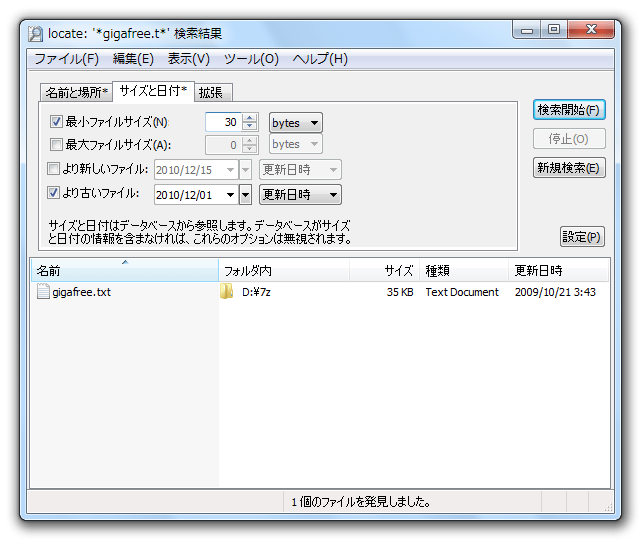Minimize the locate window
Screen dimensions: 643x543
[x=527, y=30]
